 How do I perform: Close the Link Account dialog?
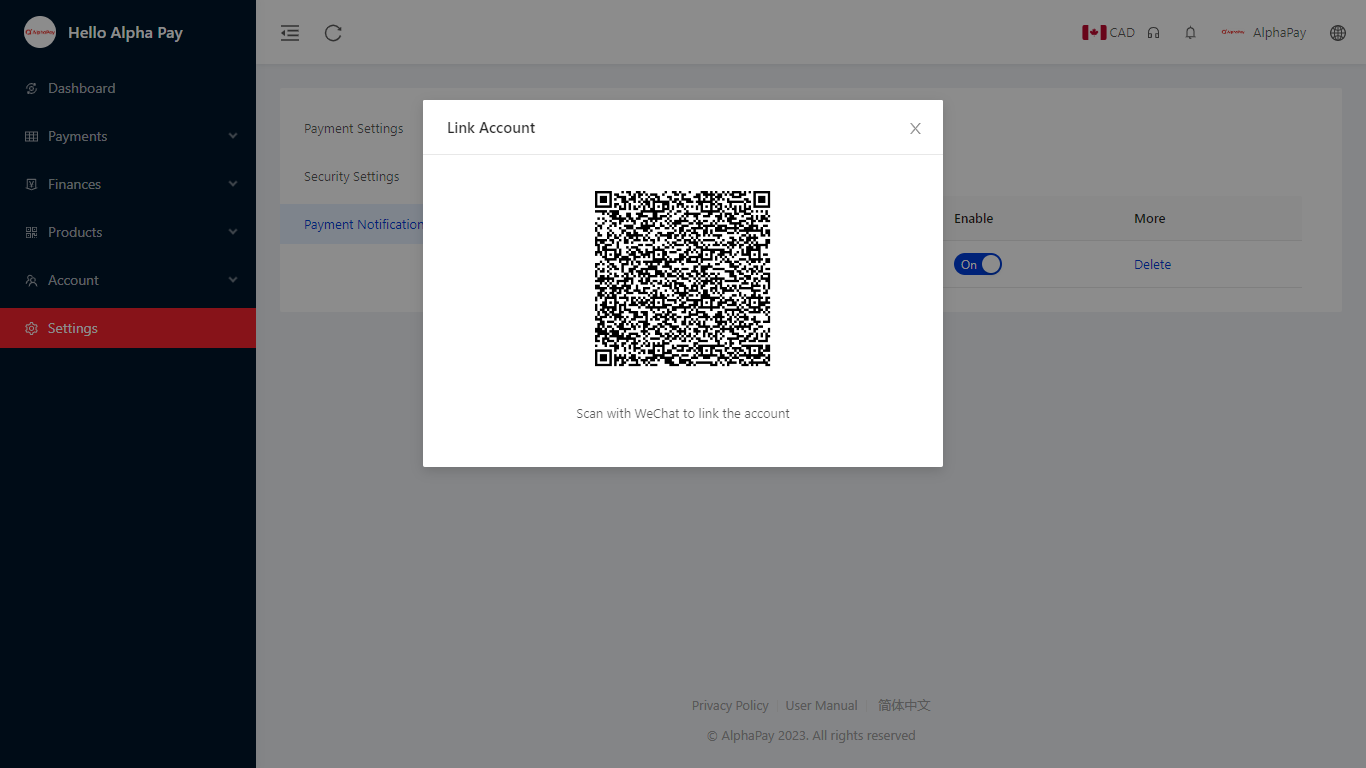(x=915, y=129)
